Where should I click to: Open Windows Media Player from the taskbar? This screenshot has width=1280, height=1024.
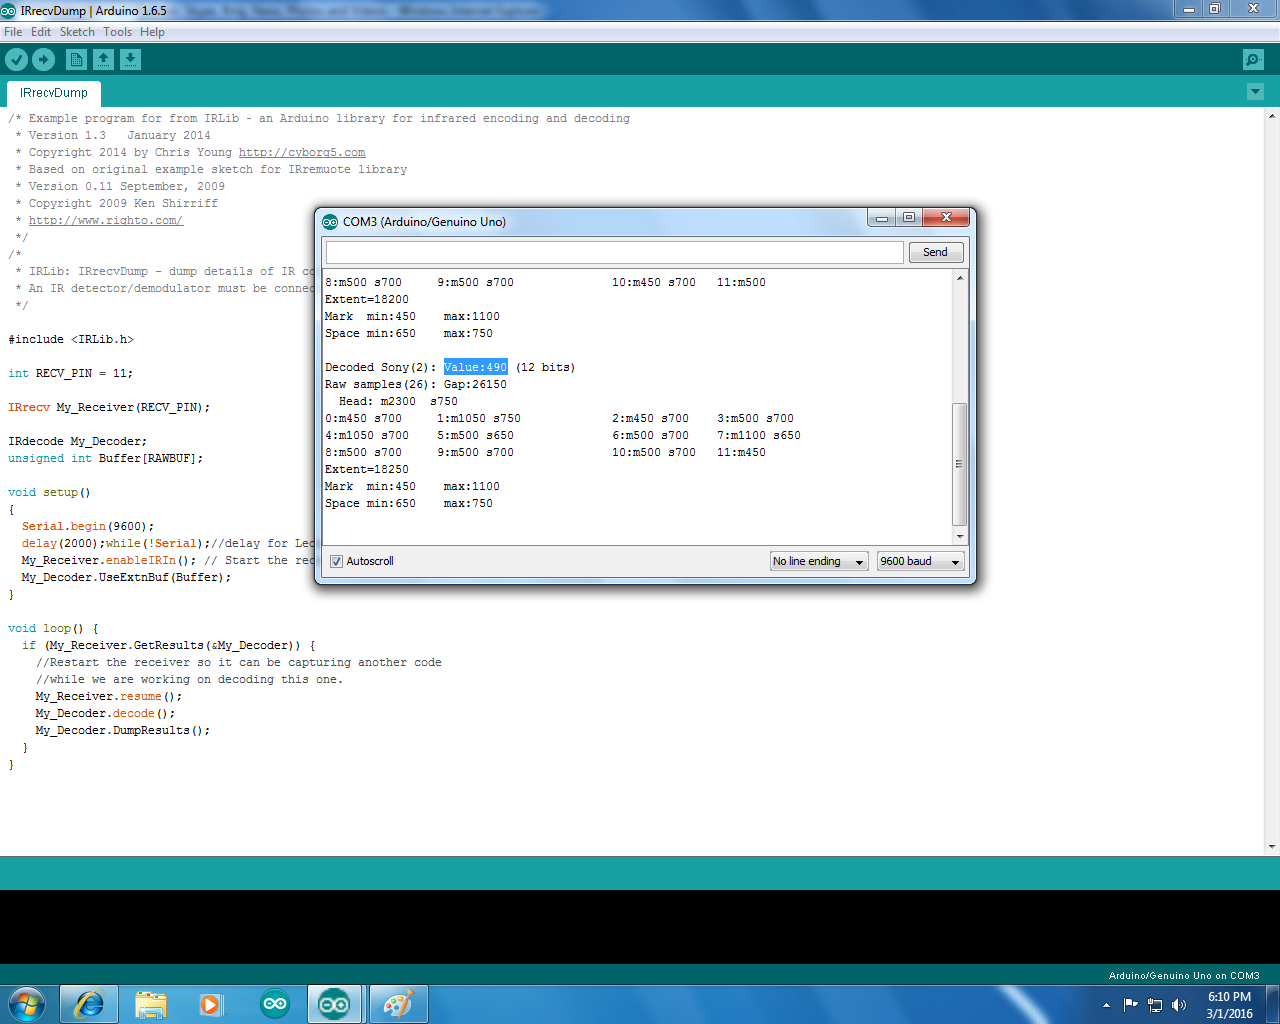(x=212, y=1004)
